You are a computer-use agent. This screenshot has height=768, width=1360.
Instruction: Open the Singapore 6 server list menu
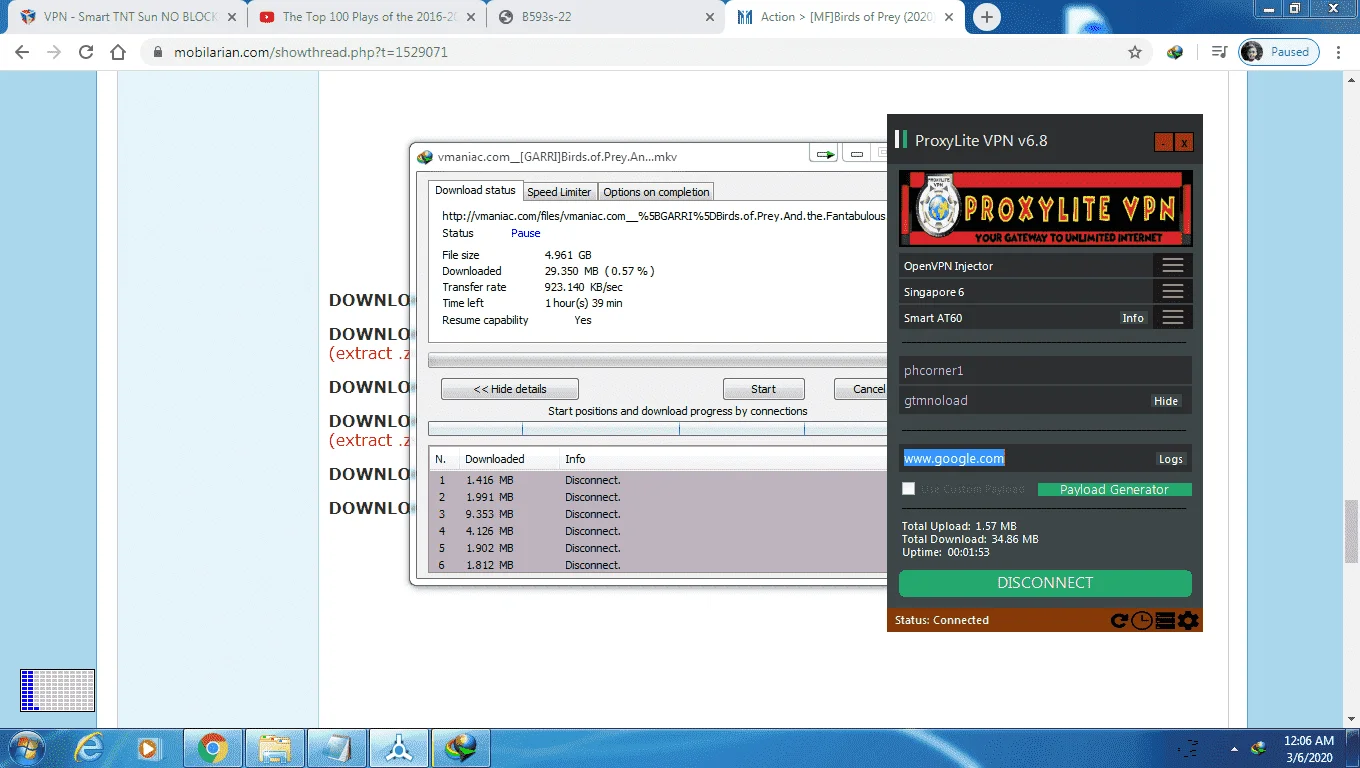[x=1173, y=292]
